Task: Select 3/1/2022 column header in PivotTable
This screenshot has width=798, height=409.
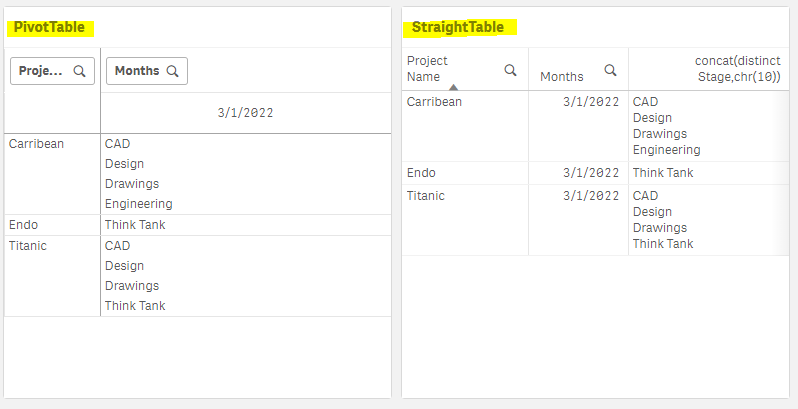Action: [x=245, y=113]
